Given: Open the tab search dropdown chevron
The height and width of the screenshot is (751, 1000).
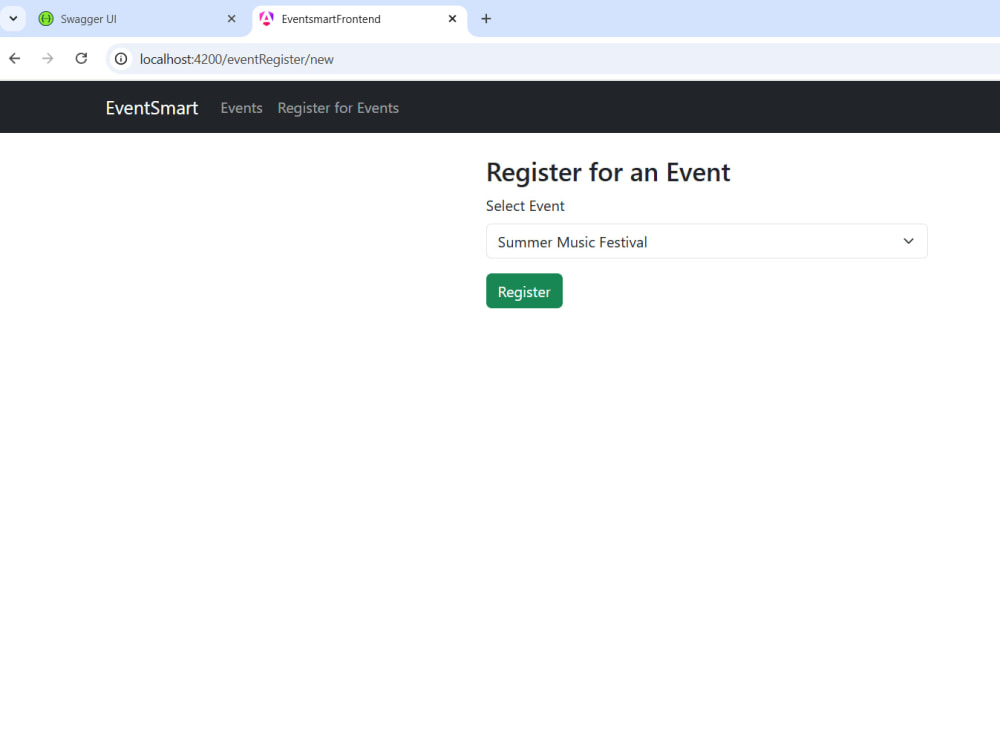Looking at the screenshot, I should pyautogui.click(x=13, y=18).
